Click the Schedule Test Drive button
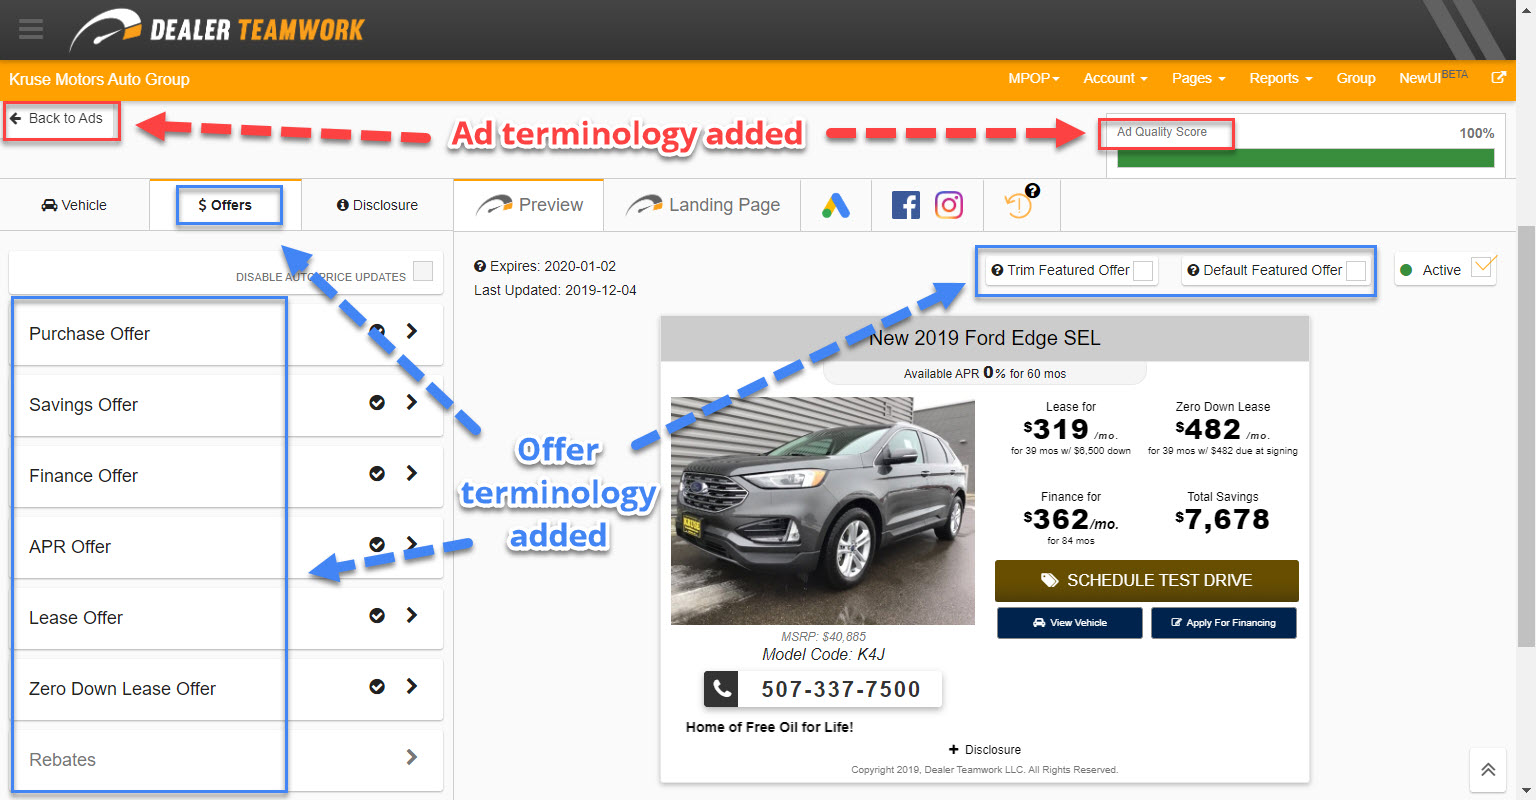Screen dimensions: 1536x800 pyautogui.click(x=1146, y=581)
